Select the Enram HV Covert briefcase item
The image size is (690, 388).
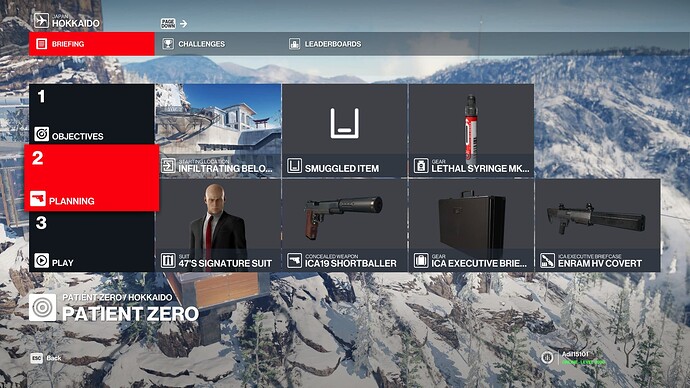point(598,225)
